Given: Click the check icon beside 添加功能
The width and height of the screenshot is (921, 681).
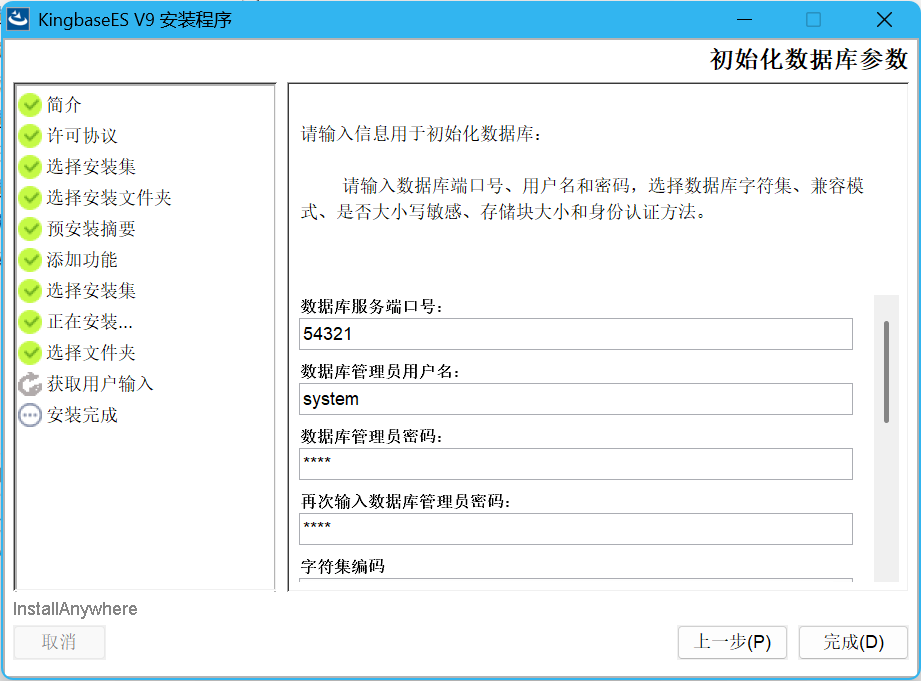Looking at the screenshot, I should (30, 260).
